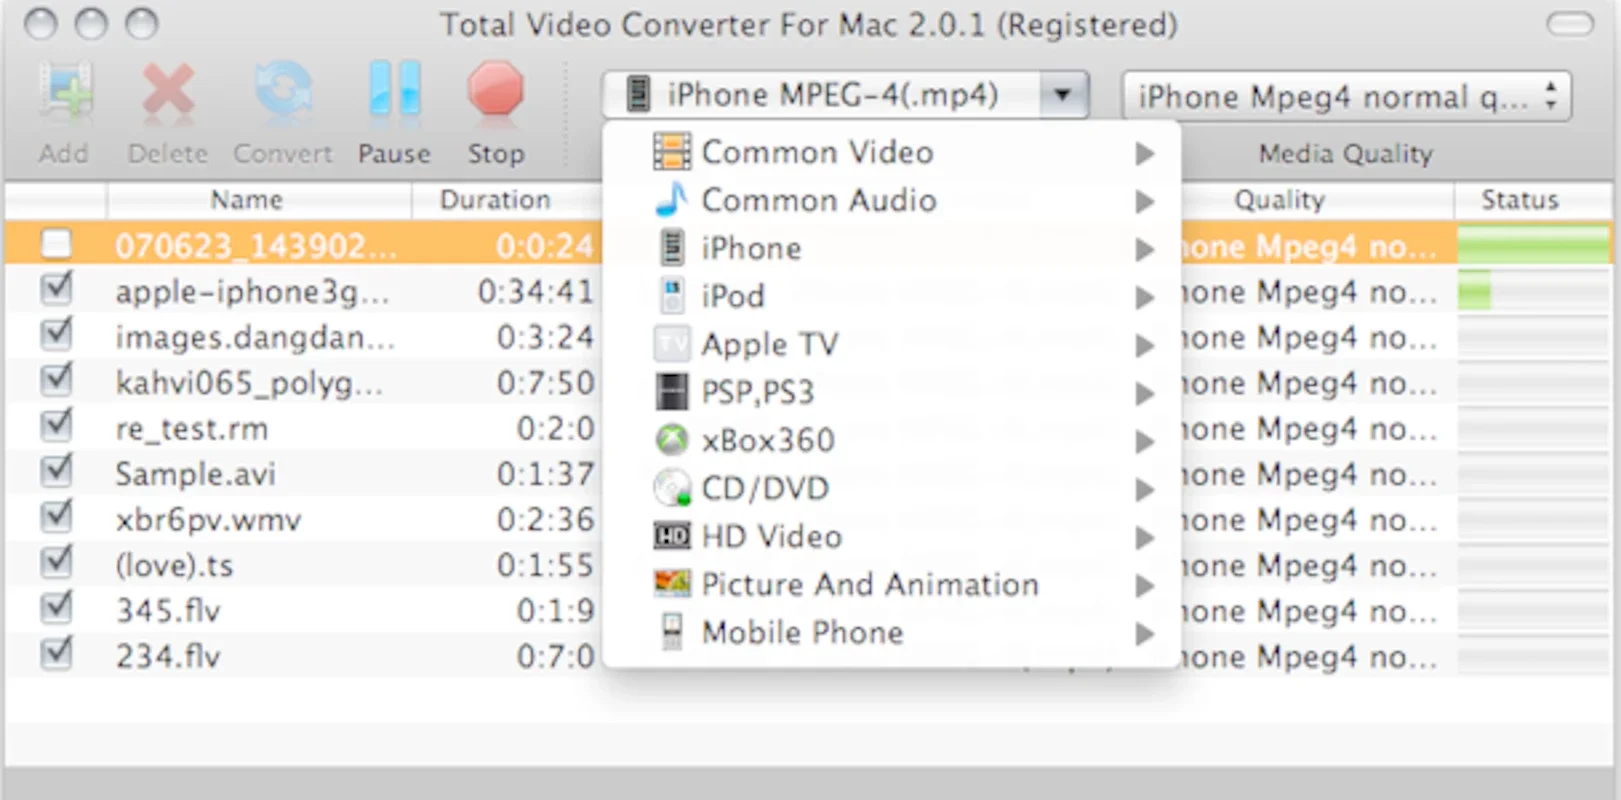Expand the PSP,PS3 submenu arrow
Image resolution: width=1621 pixels, height=800 pixels.
(1145, 393)
